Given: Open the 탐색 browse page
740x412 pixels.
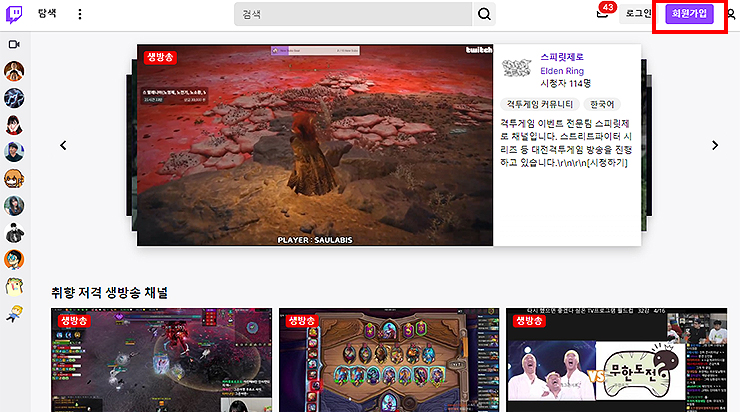Looking at the screenshot, I should coord(47,14).
